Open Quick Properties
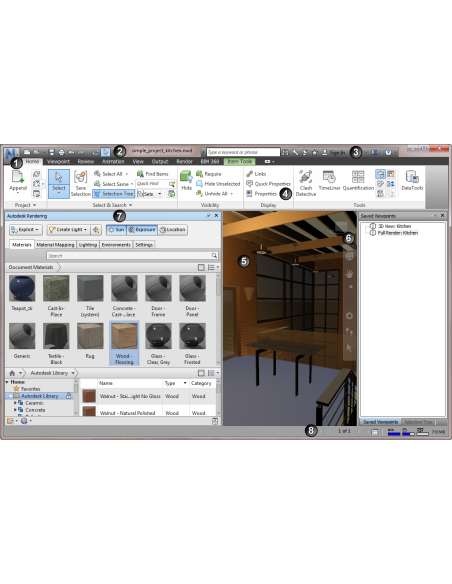Screen dimensions: 452x584 [268, 184]
